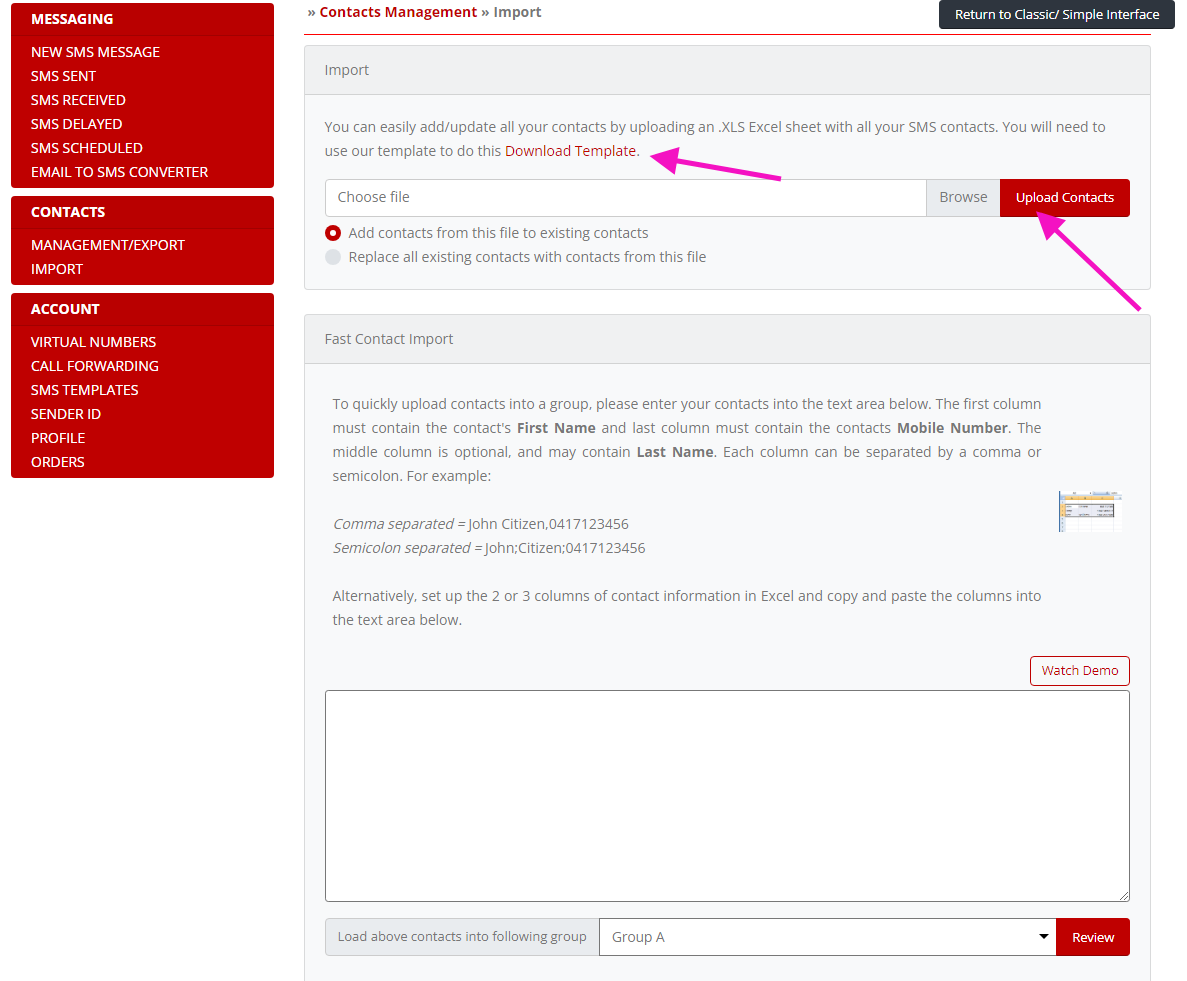The image size is (1187, 981).
Task: Download the XLS contacts template
Action: pos(570,151)
